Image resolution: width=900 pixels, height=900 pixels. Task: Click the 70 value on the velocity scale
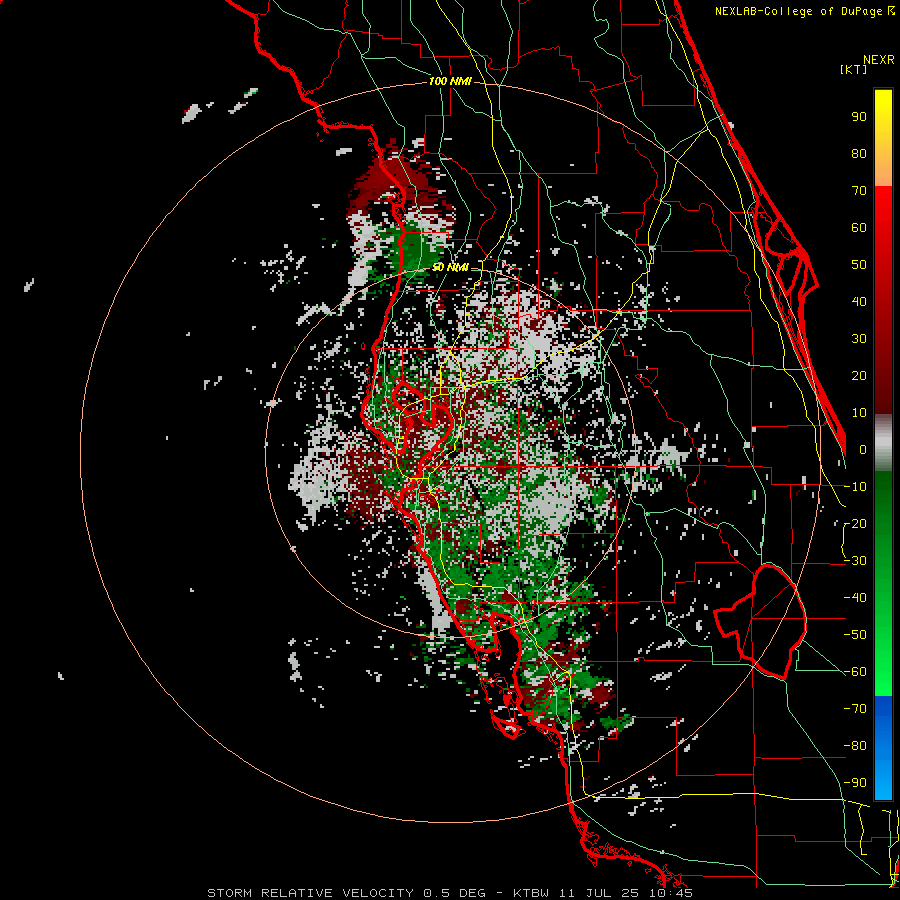coord(859,191)
